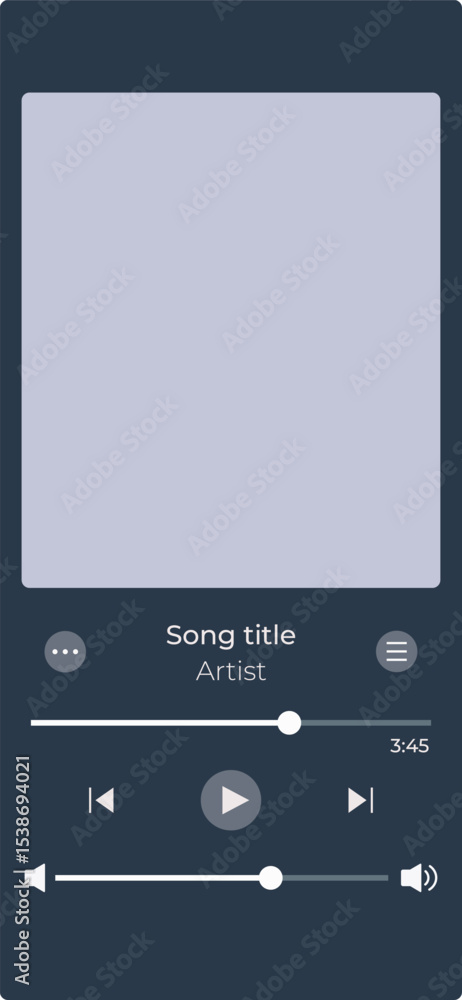The height and width of the screenshot is (1000, 462).
Task: Click the "Song title" text
Action: point(231,635)
